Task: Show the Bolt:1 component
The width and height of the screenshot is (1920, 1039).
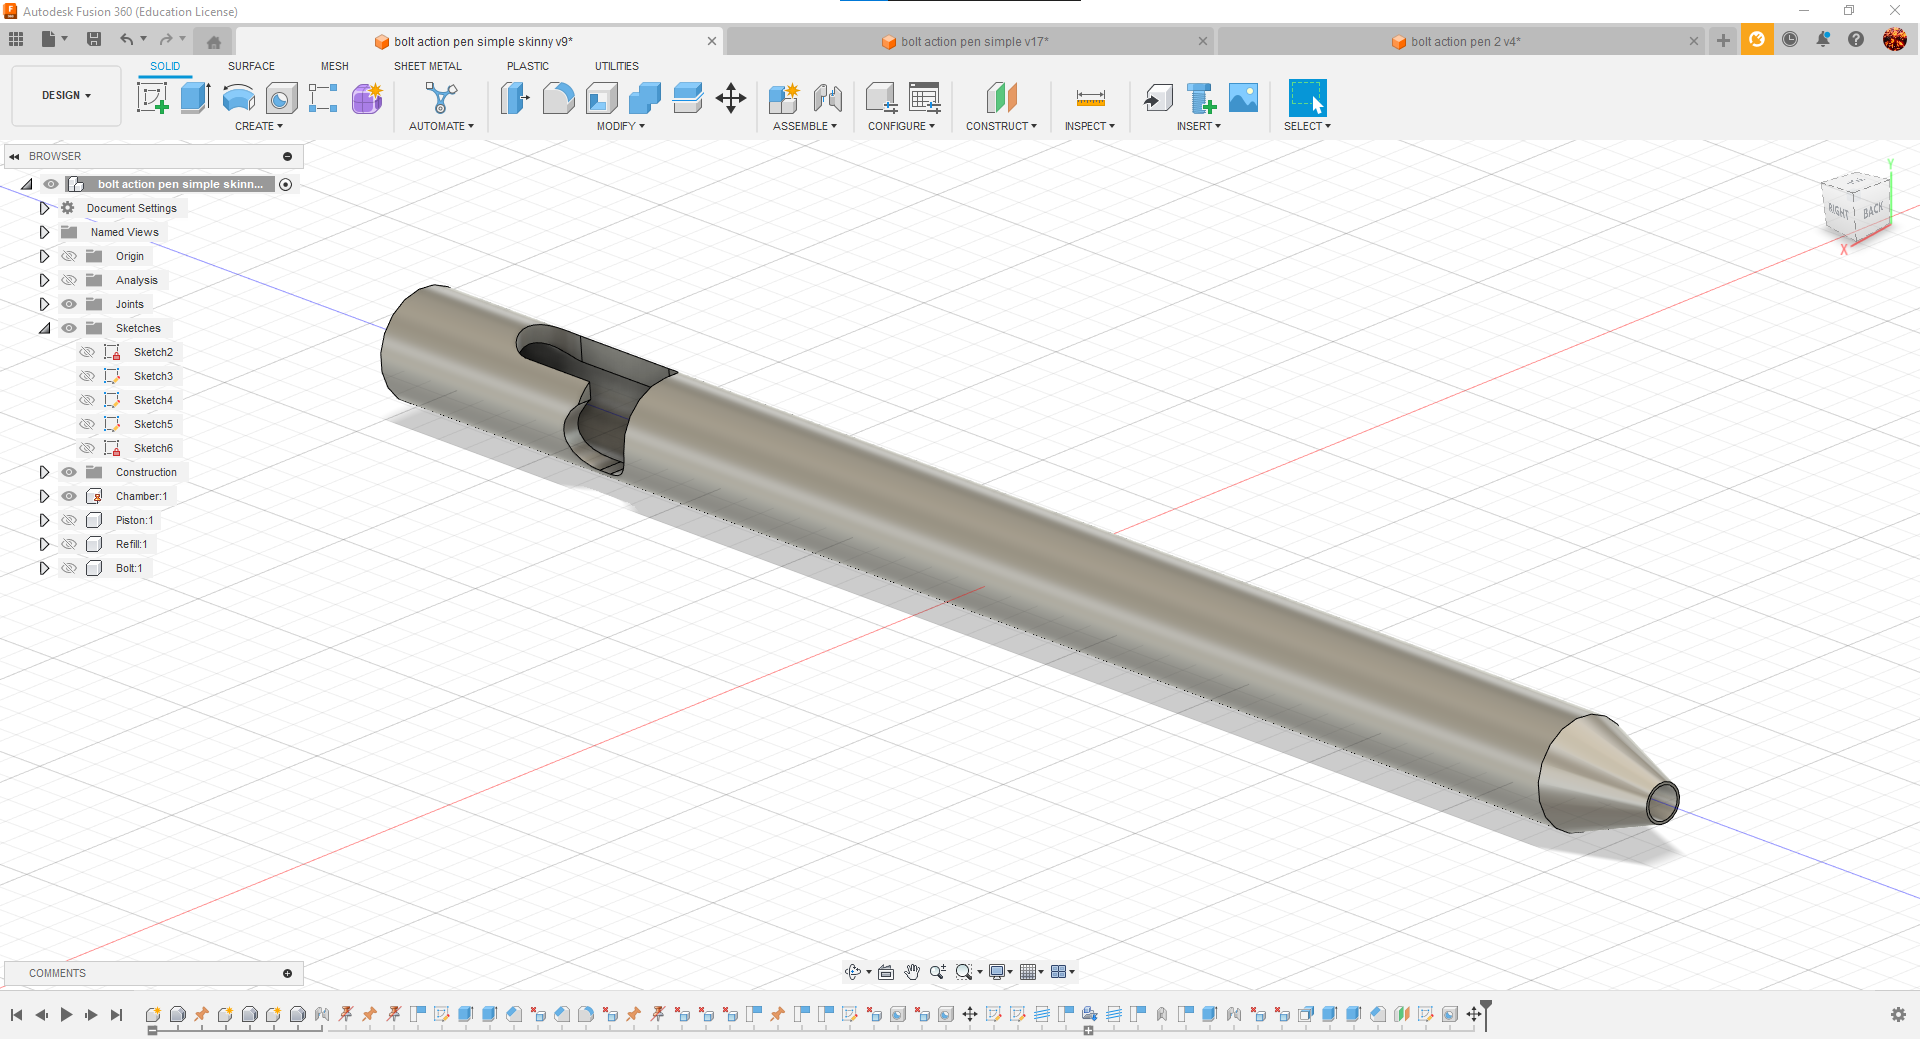Action: [x=69, y=568]
